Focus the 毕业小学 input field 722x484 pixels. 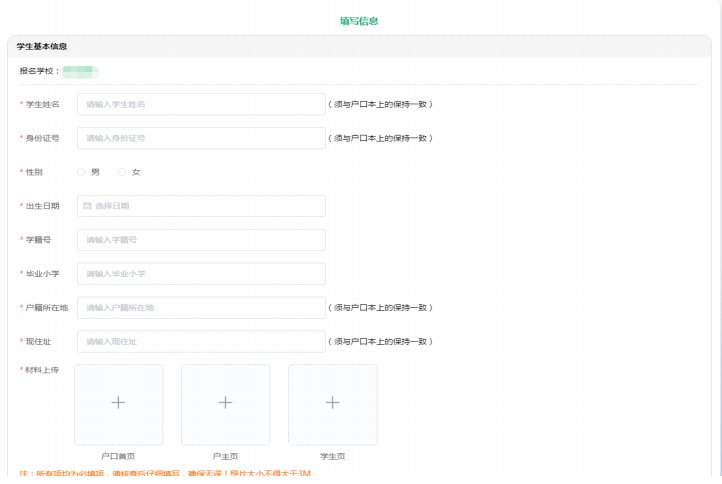[x=201, y=274]
